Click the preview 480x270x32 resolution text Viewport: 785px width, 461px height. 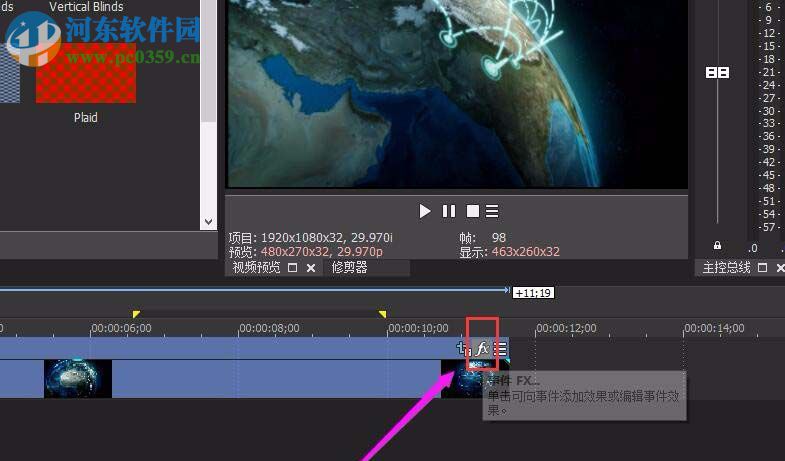click(321, 252)
